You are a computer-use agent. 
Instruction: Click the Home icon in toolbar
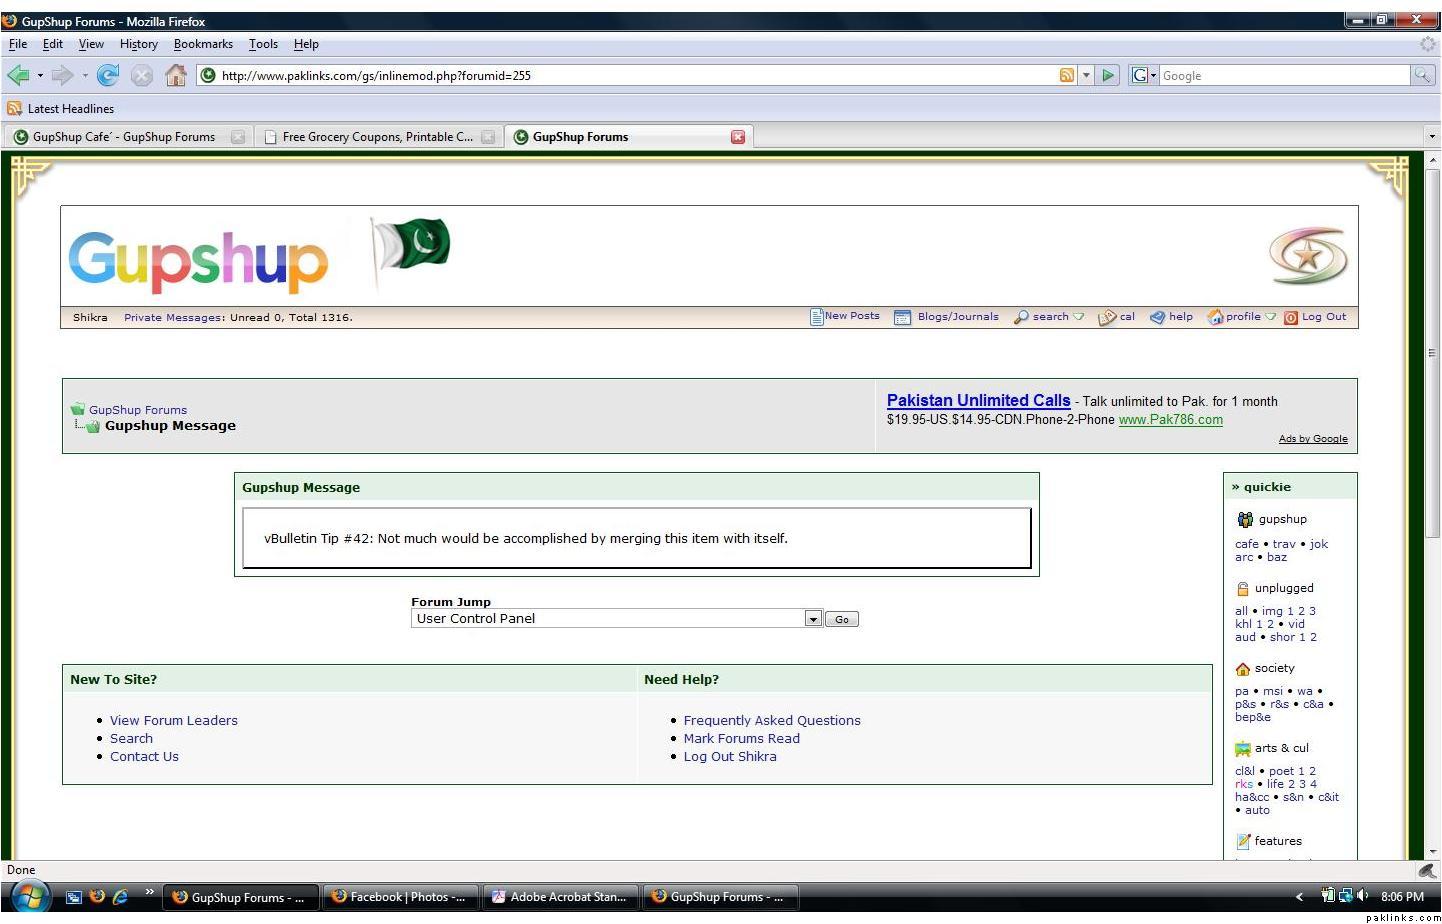point(176,75)
